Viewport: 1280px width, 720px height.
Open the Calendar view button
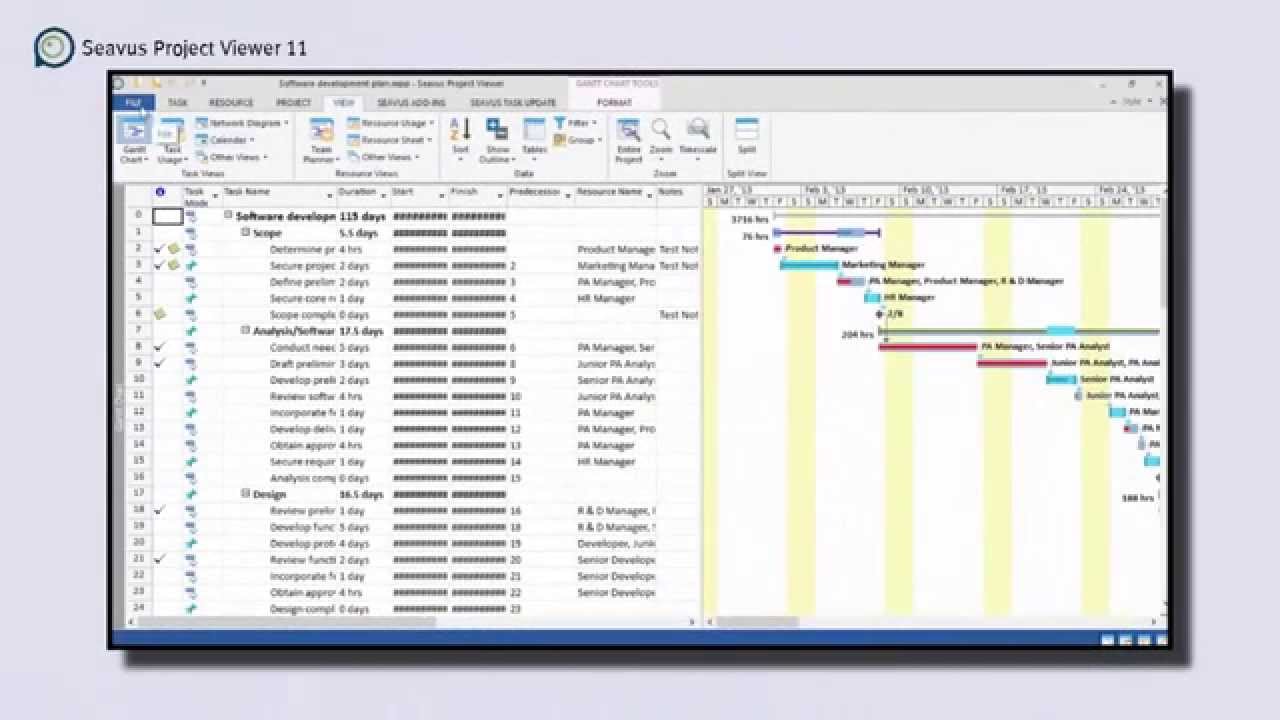224,140
